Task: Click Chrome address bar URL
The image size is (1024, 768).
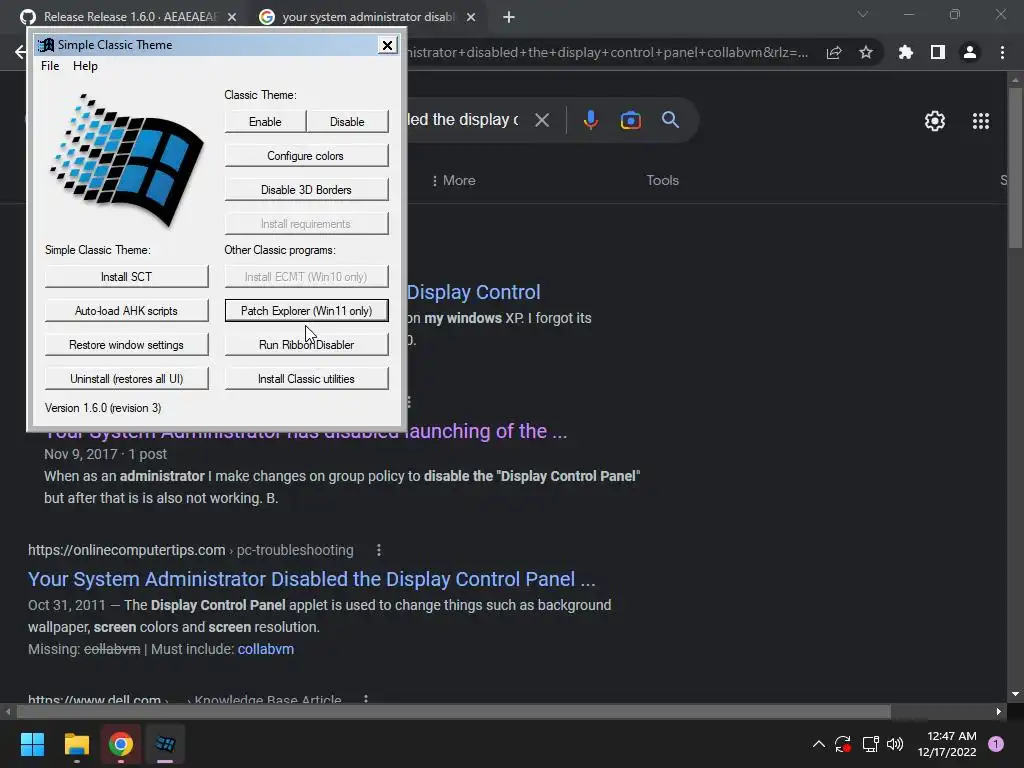Action: click(607, 52)
